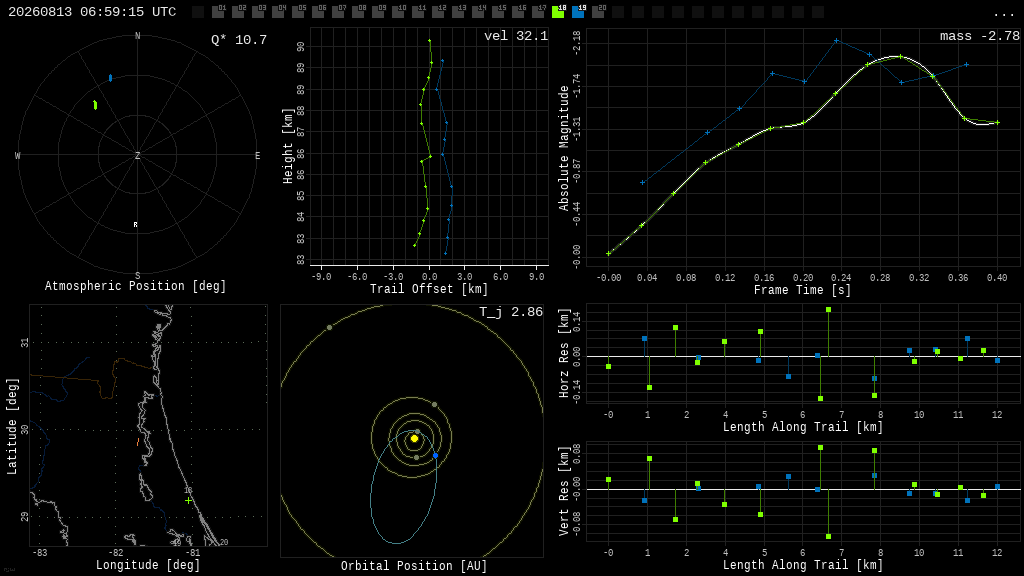1024x576 pixels.
Task: Click the green cross marker on map
Action: 189,501
